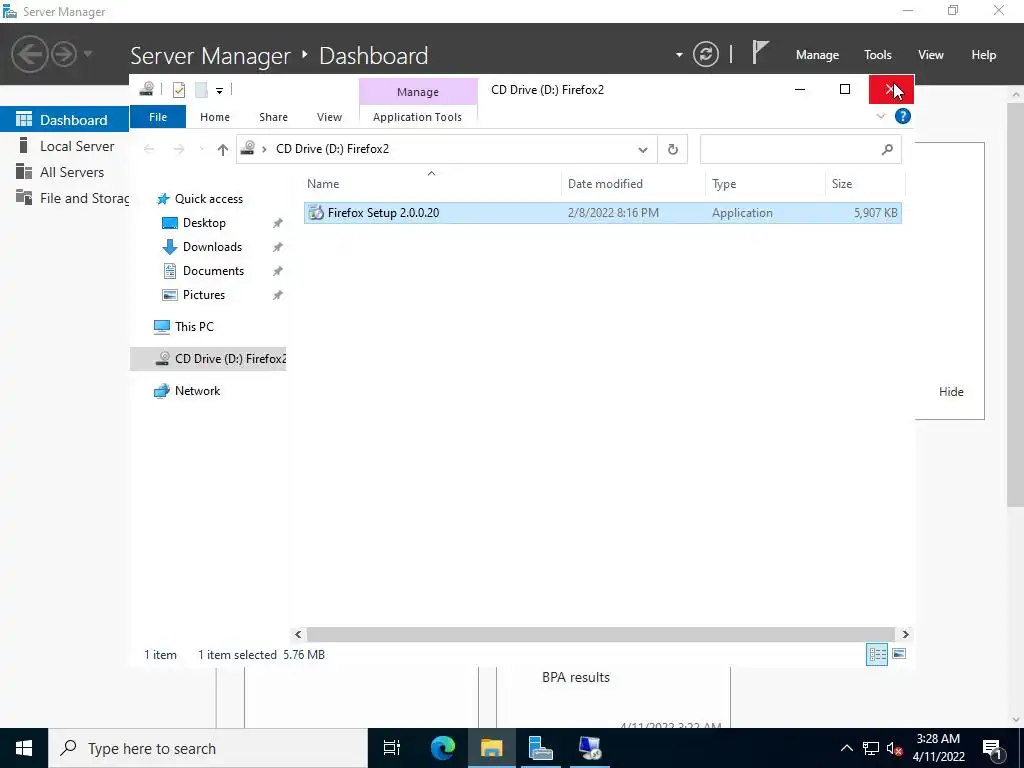Refresh the CD Drive folder view
The image size is (1024, 768).
[x=673, y=150]
